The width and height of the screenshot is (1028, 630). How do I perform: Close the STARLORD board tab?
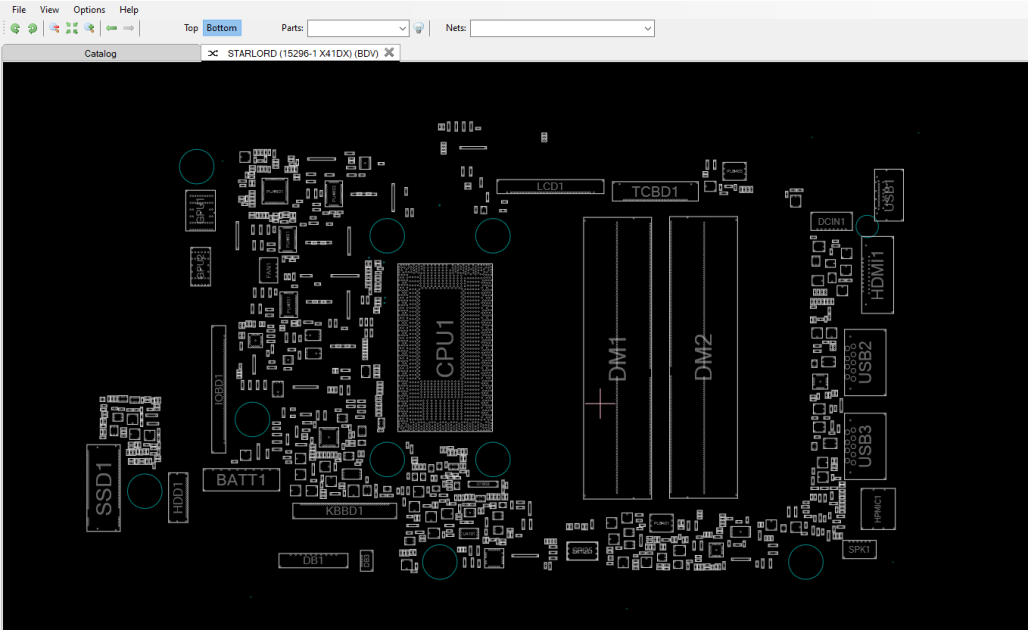click(x=389, y=52)
